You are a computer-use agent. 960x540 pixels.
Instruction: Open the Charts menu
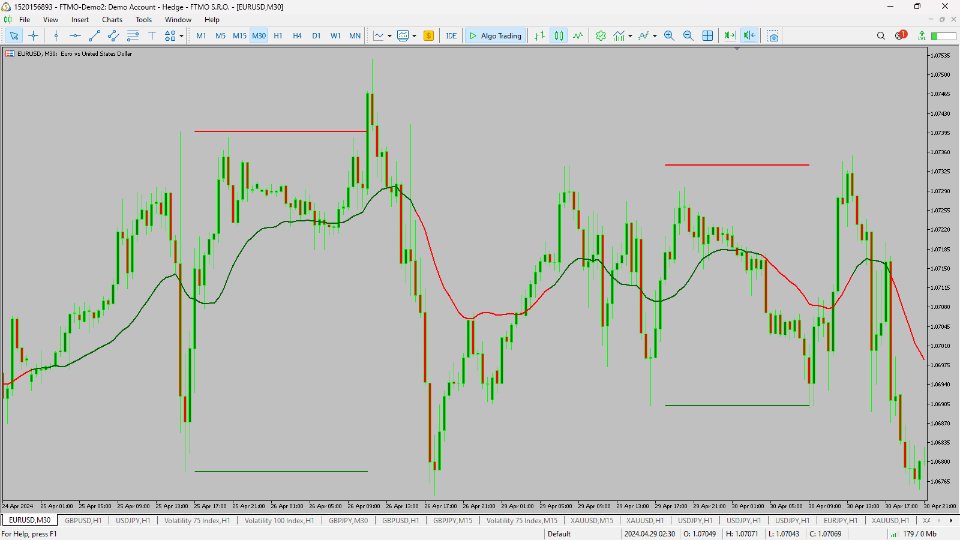point(112,20)
